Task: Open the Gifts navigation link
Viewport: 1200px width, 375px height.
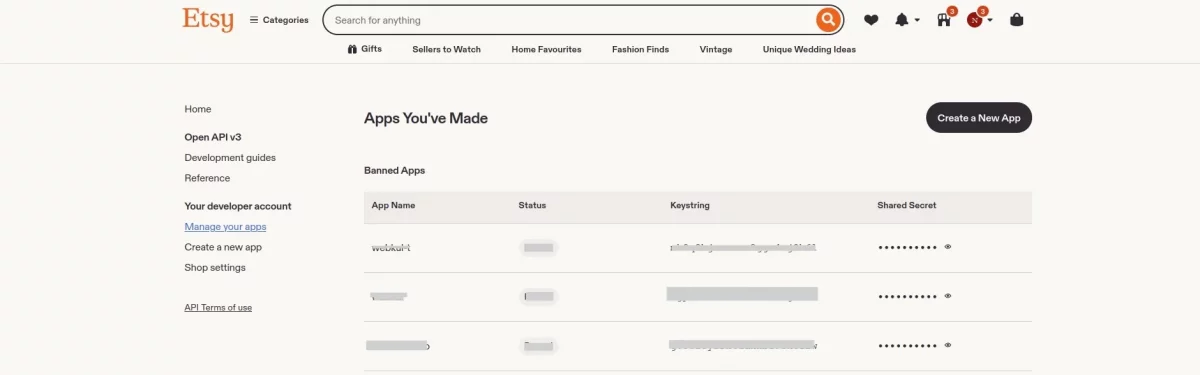Action: [x=365, y=49]
